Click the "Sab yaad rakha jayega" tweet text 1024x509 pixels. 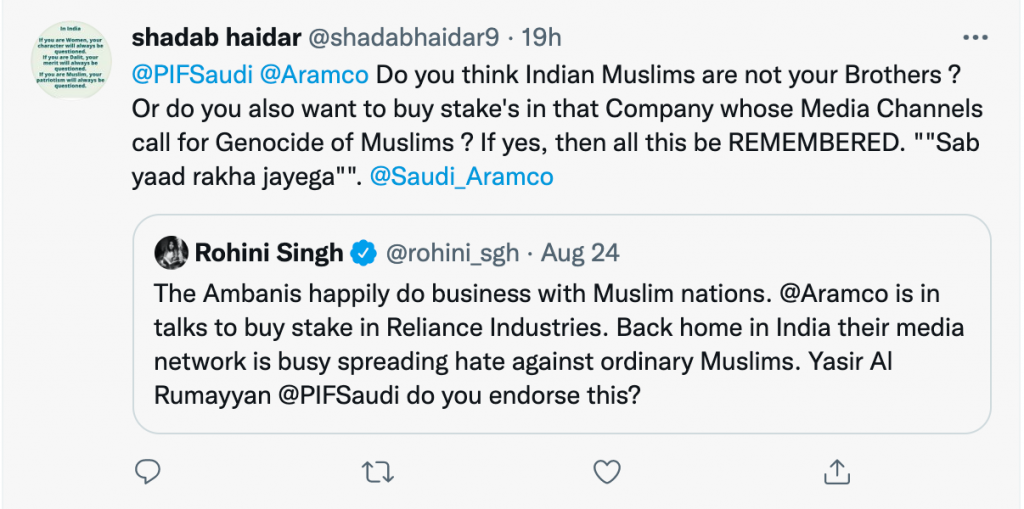(x=250, y=177)
